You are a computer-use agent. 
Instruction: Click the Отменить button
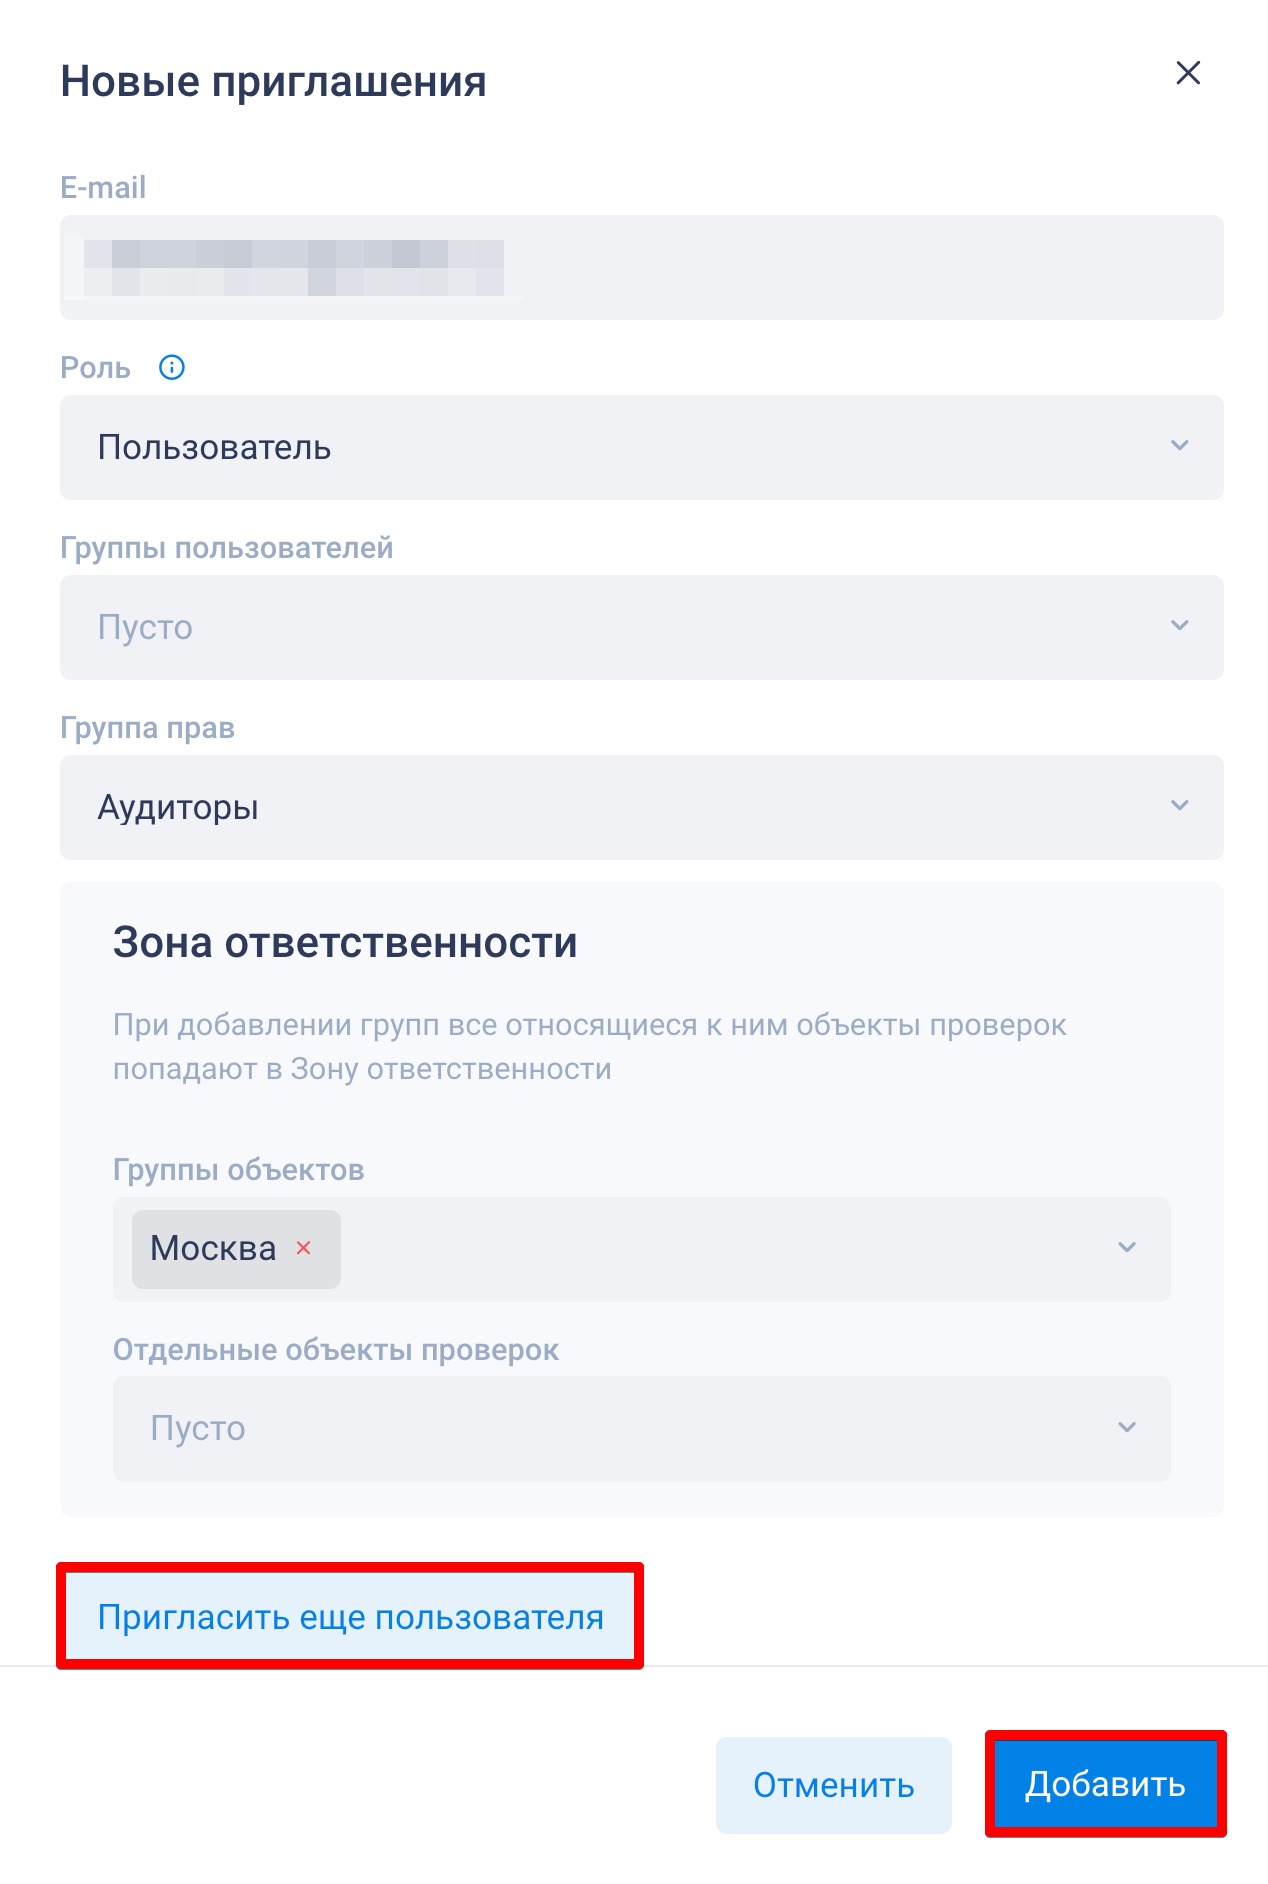[833, 1785]
